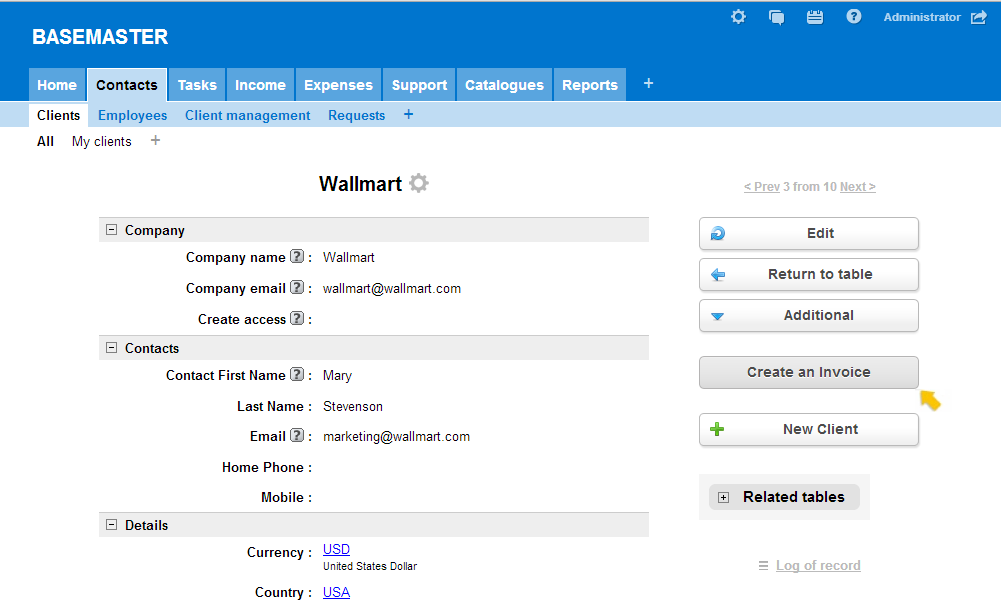Image resolution: width=1001 pixels, height=609 pixels.
Task: Click Create an Invoice button
Action: tap(809, 372)
